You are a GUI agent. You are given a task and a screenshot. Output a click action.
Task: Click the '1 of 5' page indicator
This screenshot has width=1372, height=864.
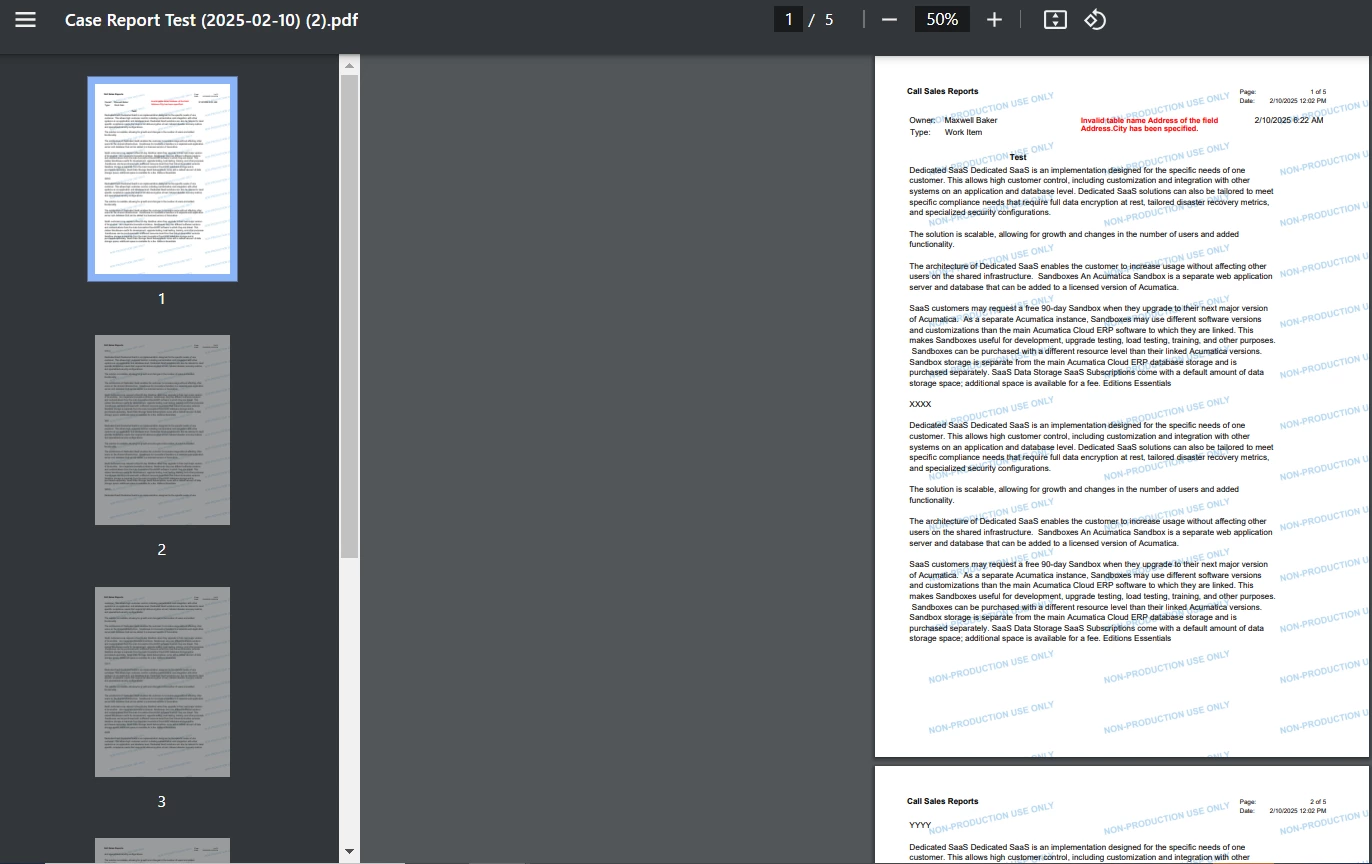tap(1318, 92)
